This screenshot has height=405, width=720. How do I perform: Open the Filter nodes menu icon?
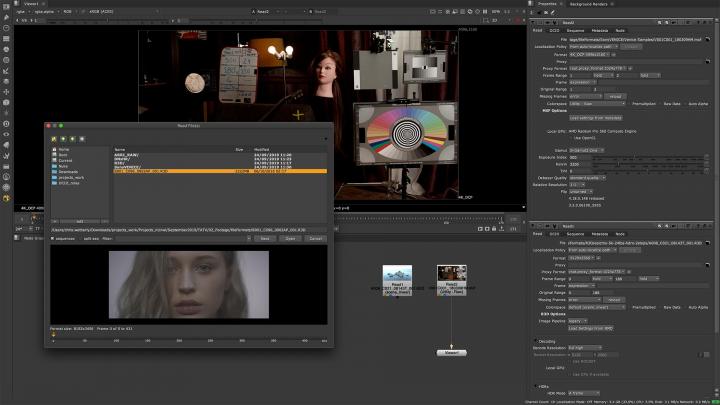pyautogui.click(x=6, y=60)
